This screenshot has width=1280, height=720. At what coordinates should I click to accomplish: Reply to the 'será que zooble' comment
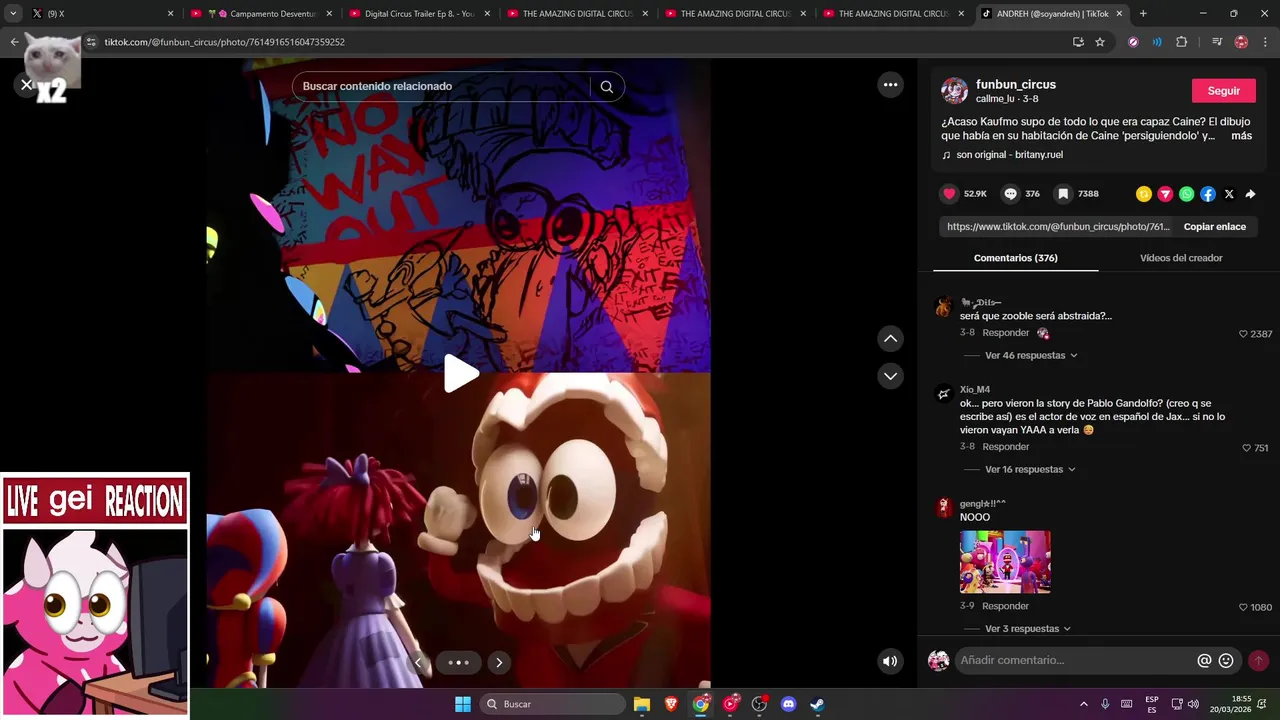click(1005, 333)
